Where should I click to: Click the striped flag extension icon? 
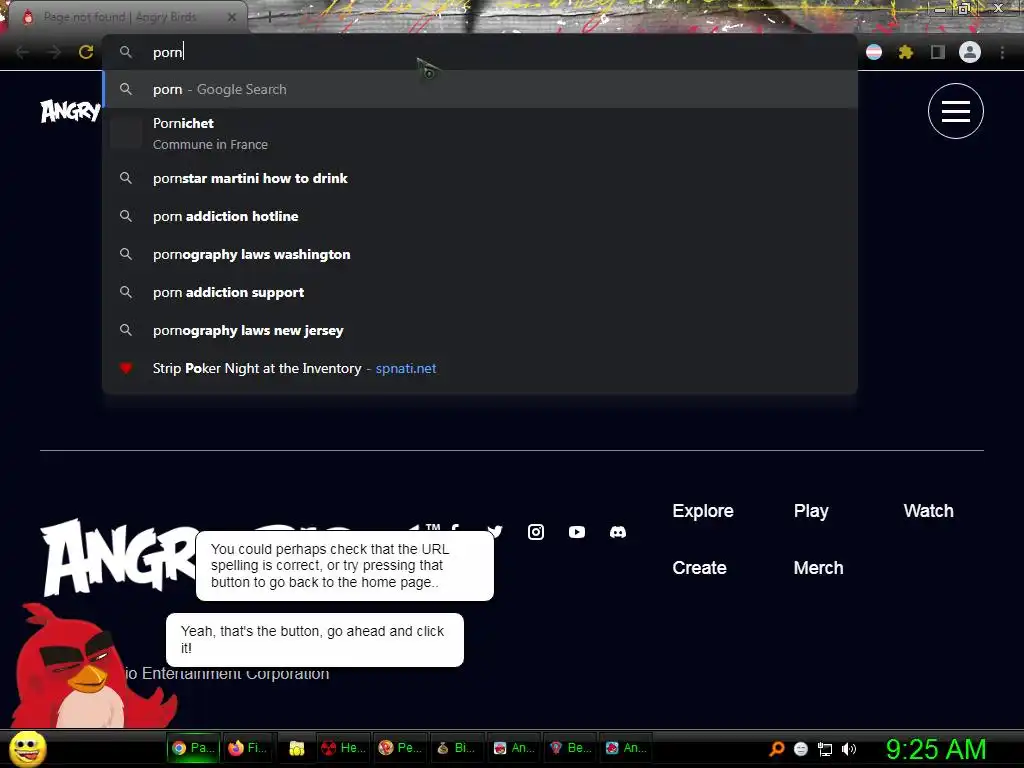tap(874, 52)
